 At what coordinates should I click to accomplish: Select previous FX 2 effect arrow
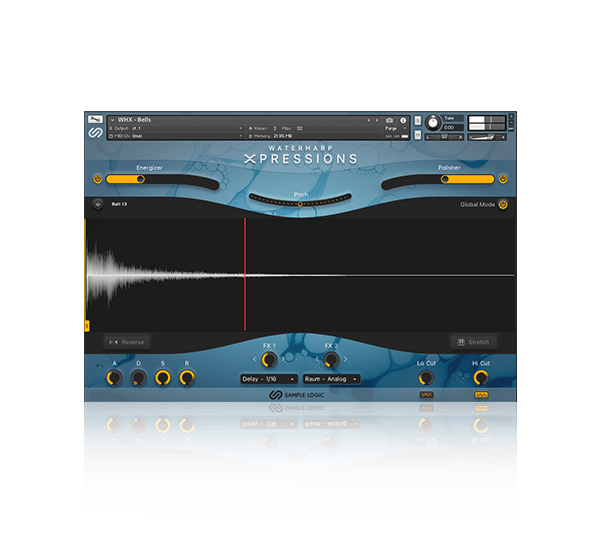click(317, 359)
